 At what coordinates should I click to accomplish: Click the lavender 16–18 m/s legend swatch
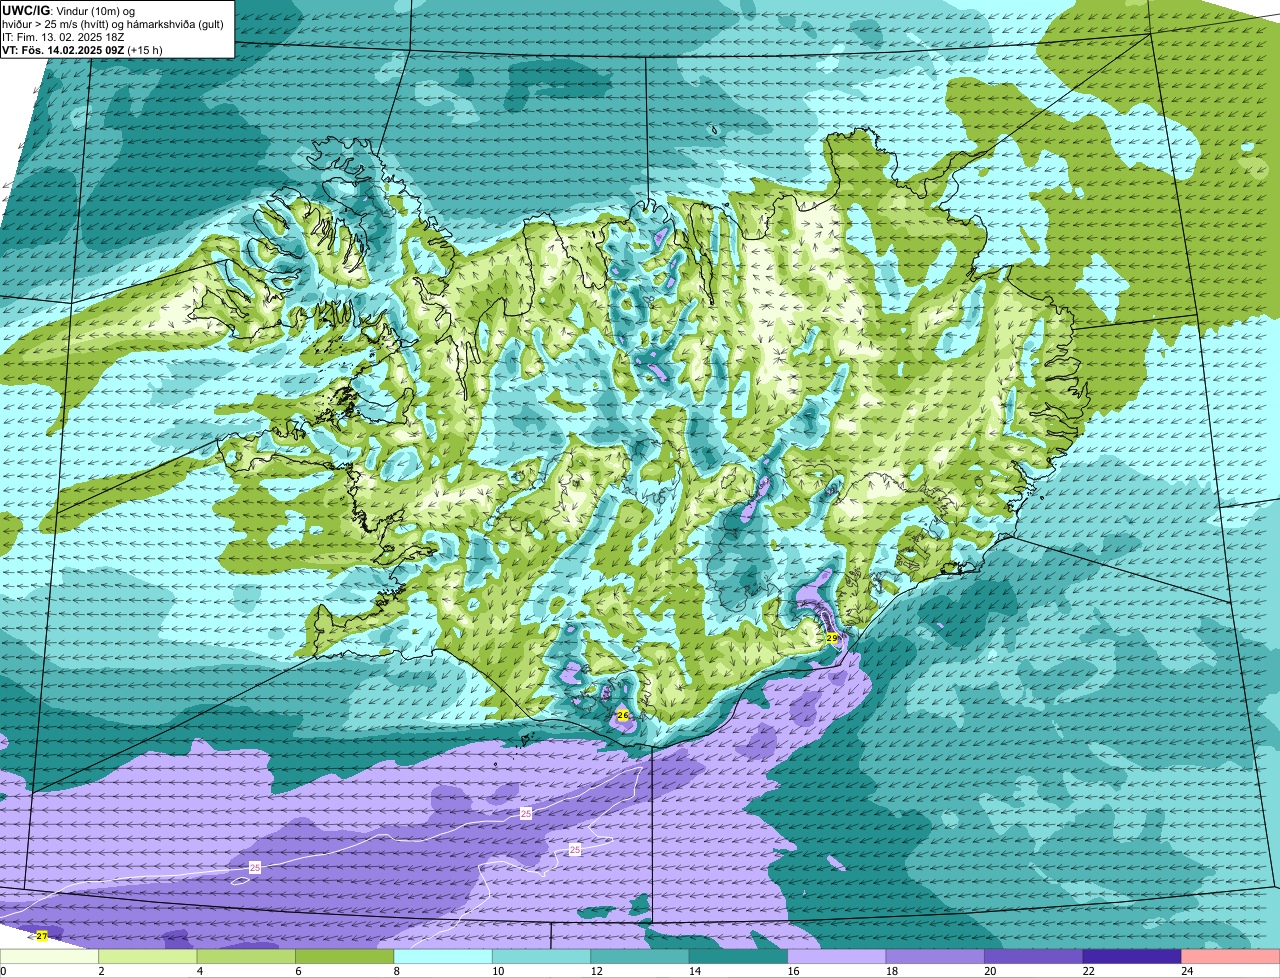[837, 957]
